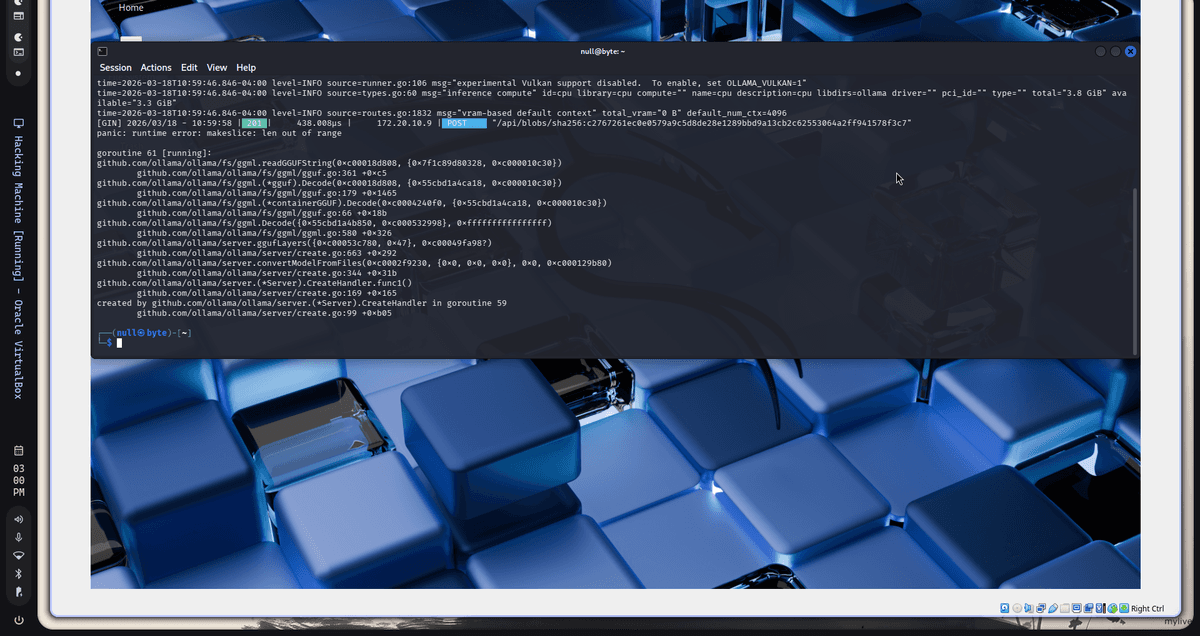This screenshot has height=636, width=1200.
Task: Open the terminal's Edit menu
Action: [x=189, y=68]
